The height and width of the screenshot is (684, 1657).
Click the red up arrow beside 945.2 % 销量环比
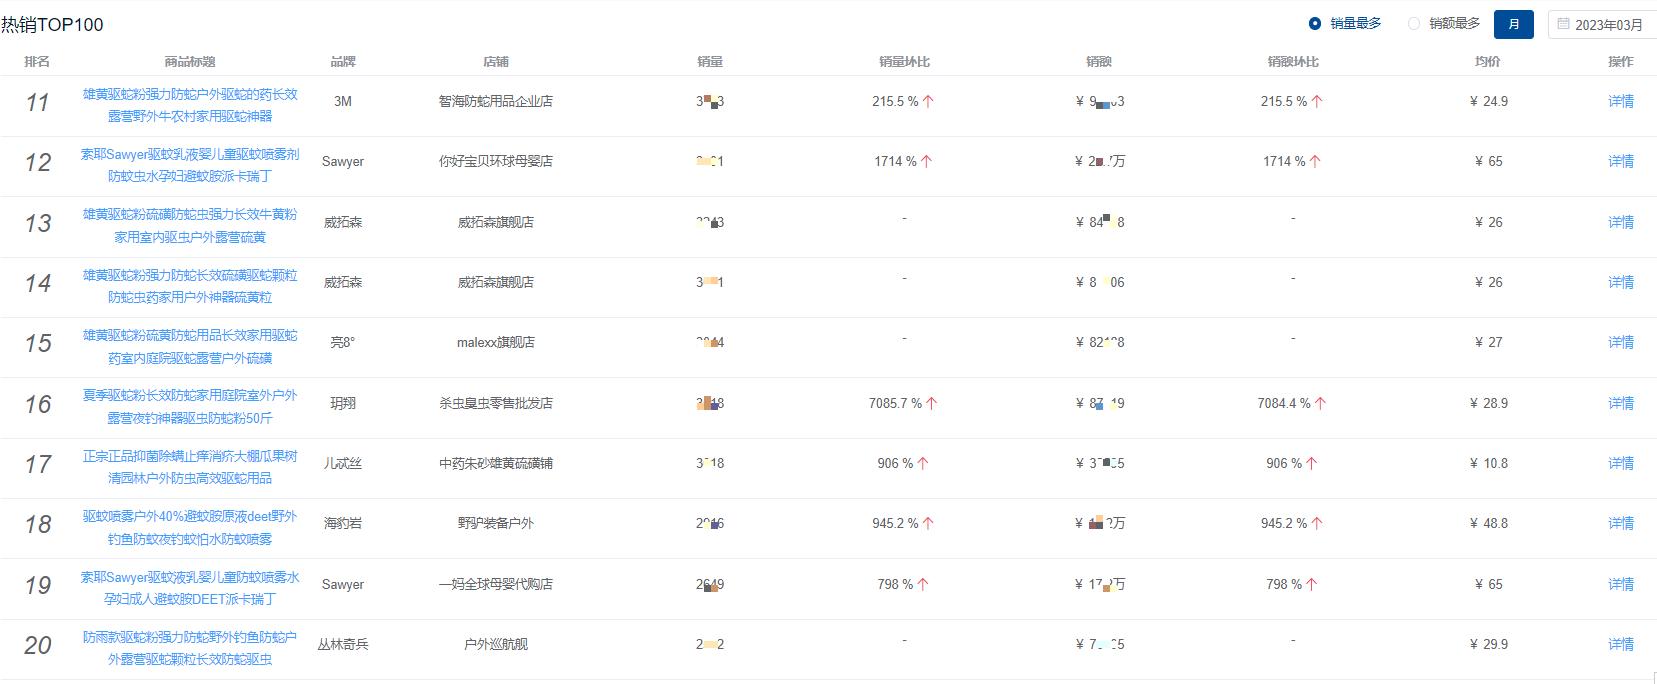click(928, 523)
